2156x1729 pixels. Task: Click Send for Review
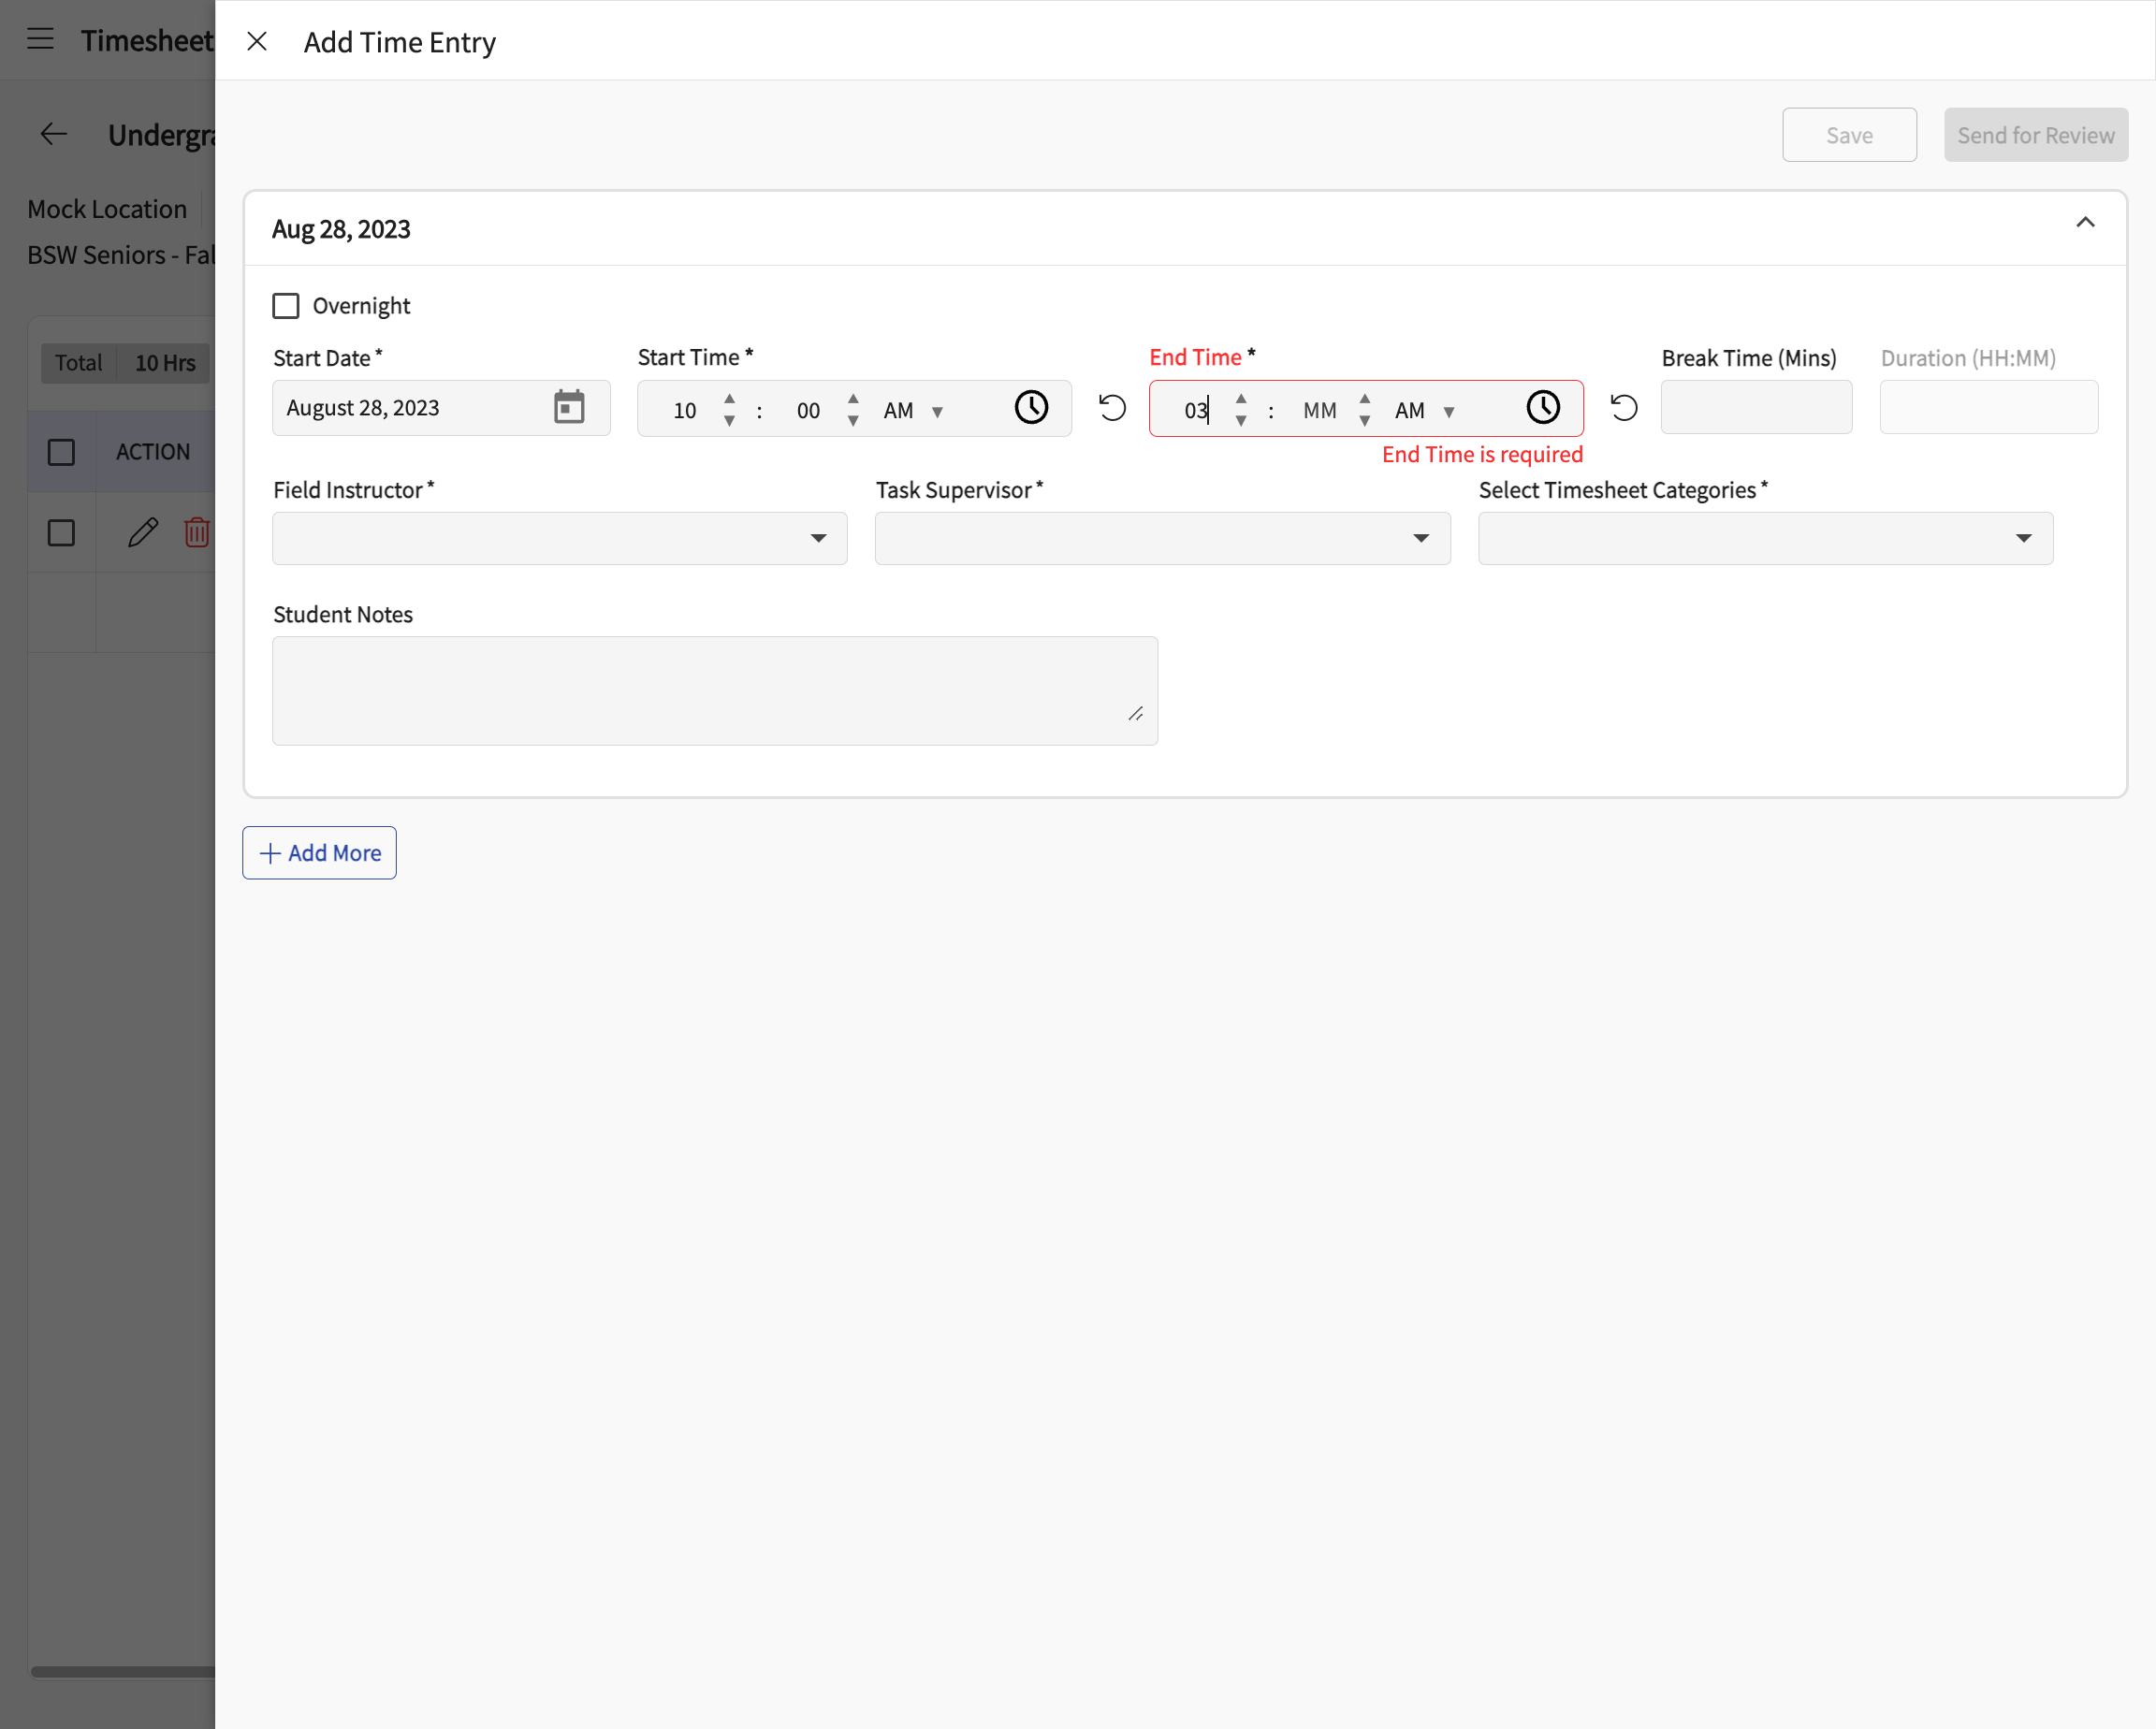click(2036, 135)
